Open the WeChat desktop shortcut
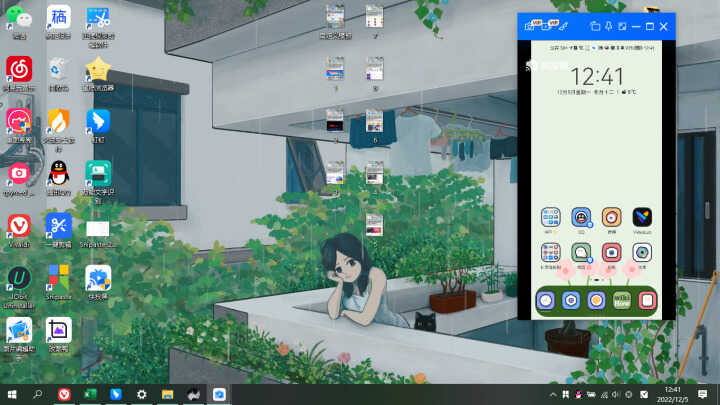 (x=19, y=19)
